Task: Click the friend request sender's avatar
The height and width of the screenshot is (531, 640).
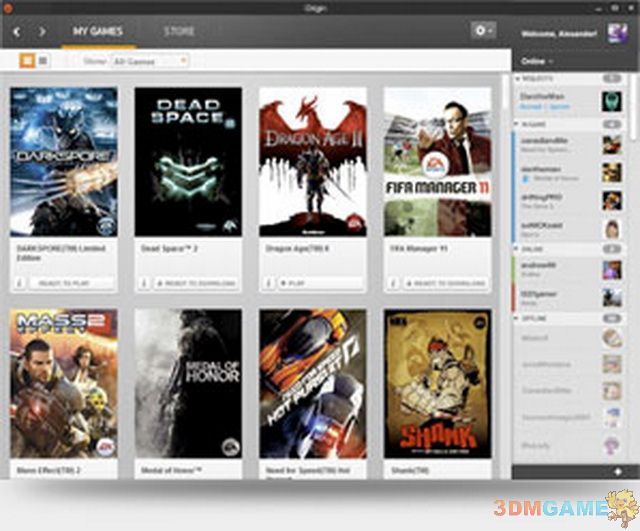Action: click(x=612, y=101)
